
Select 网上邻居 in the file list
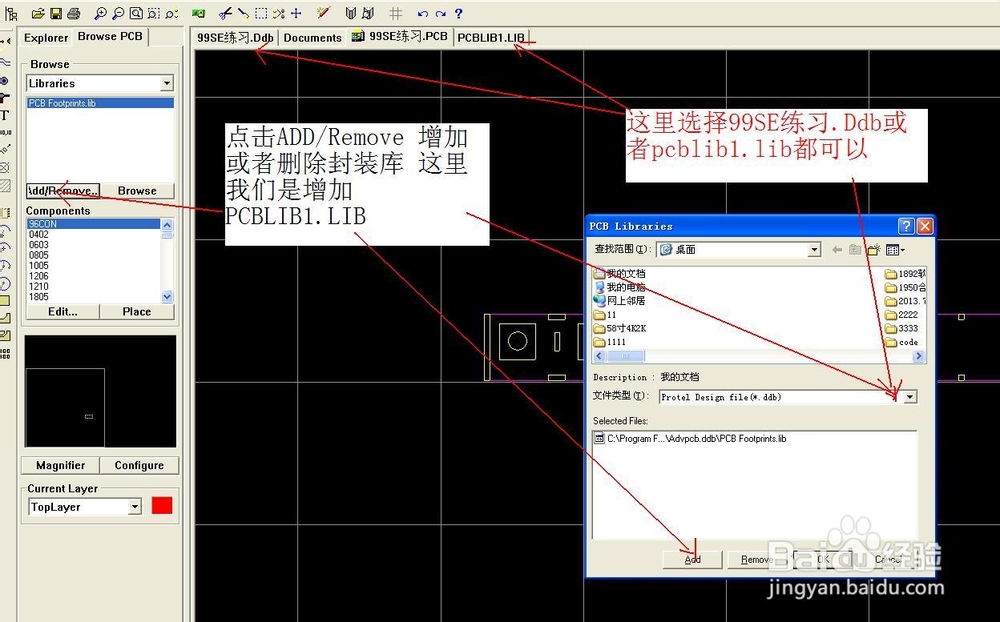tap(619, 300)
